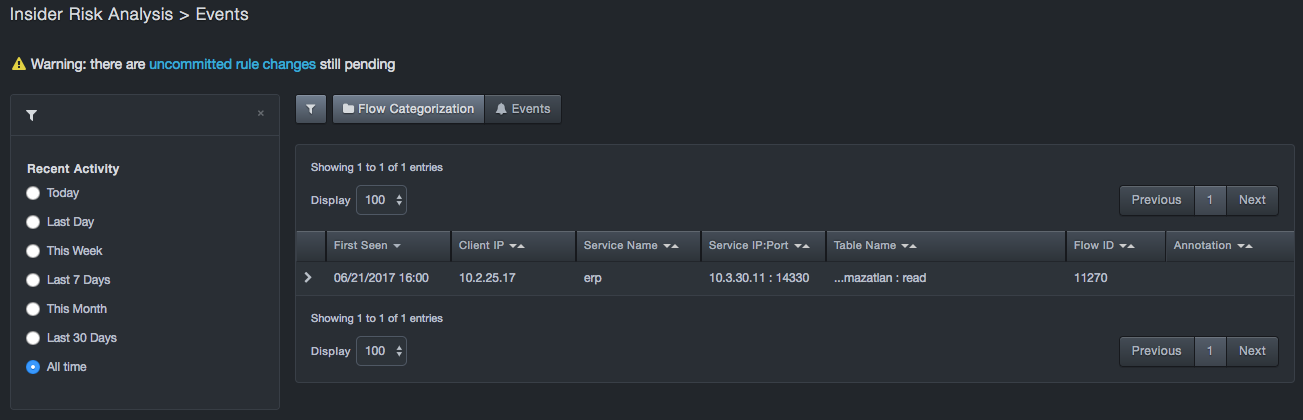
Task: Switch to the Events tab
Action: (x=523, y=109)
